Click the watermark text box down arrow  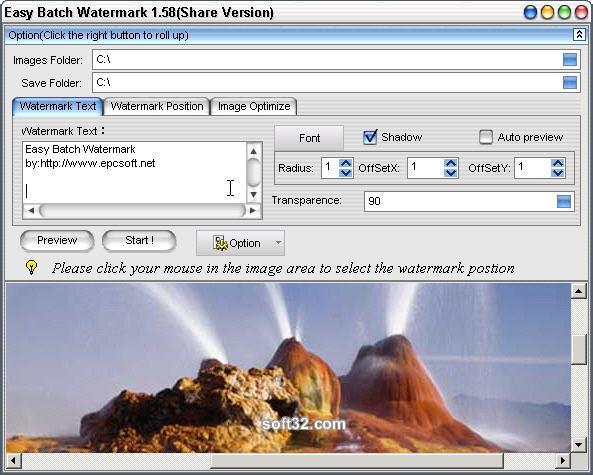click(253, 195)
